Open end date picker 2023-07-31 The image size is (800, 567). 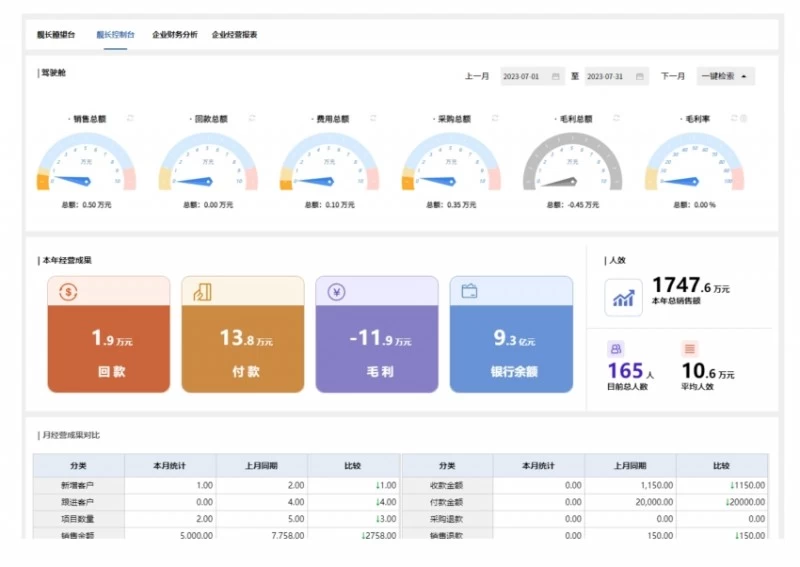[x=615, y=76]
